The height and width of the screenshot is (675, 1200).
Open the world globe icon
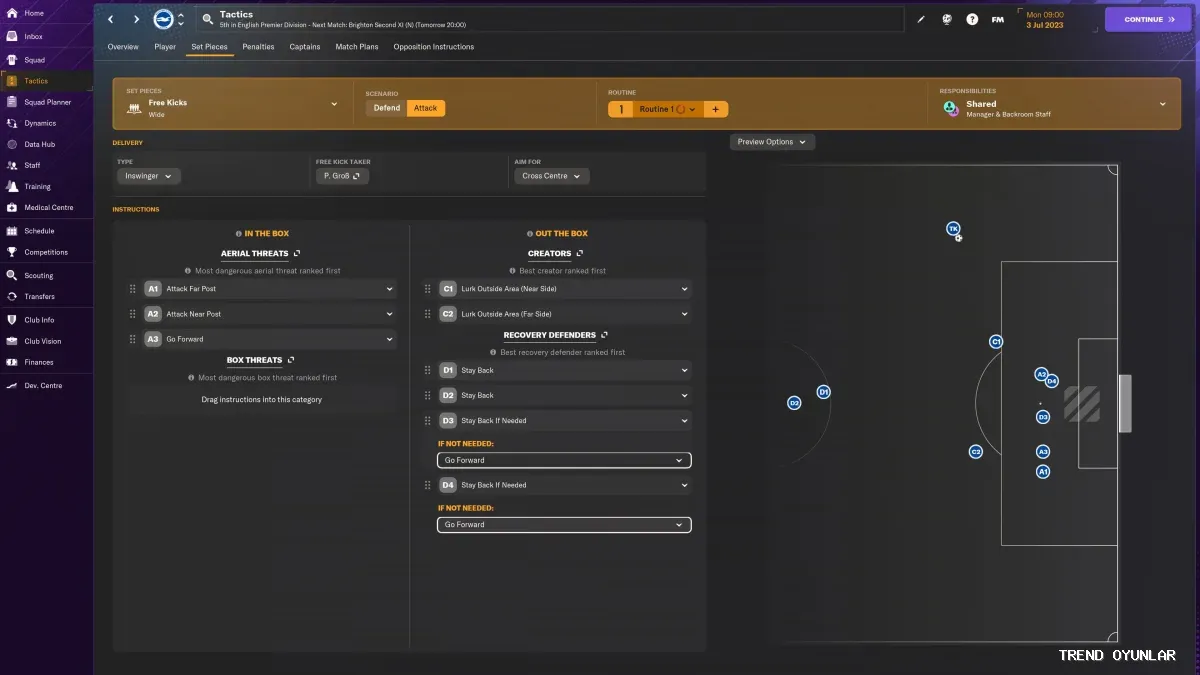(x=947, y=19)
